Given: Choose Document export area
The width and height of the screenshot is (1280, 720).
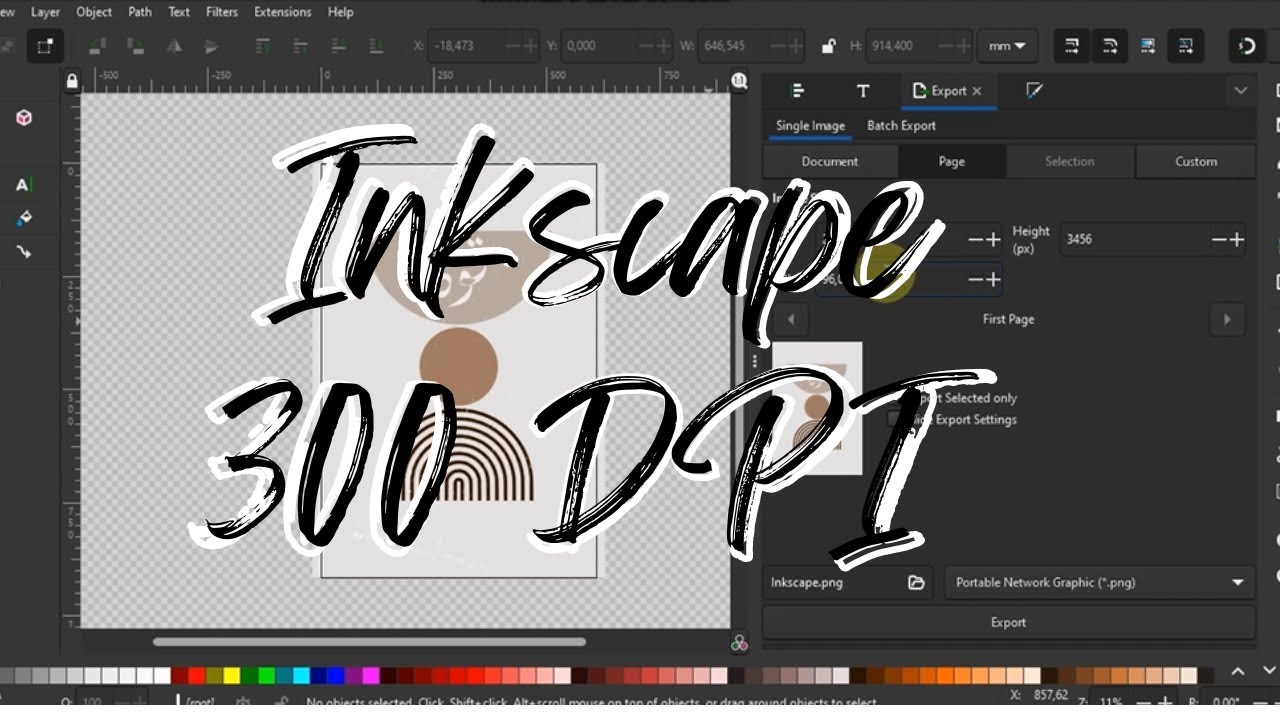Looking at the screenshot, I should (x=830, y=161).
